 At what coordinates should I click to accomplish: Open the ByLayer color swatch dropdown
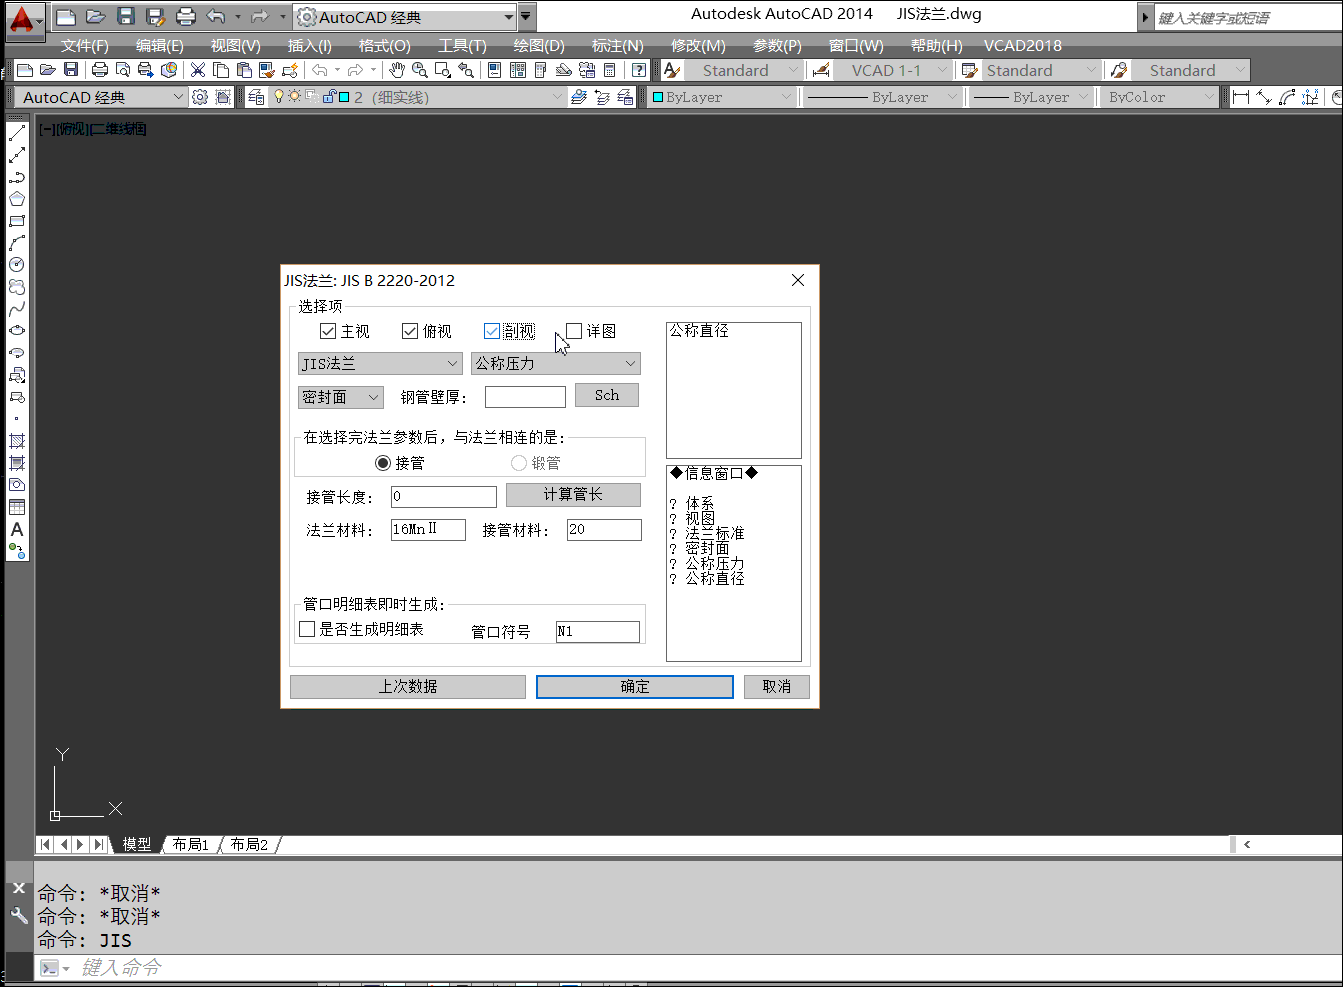pyautogui.click(x=720, y=97)
